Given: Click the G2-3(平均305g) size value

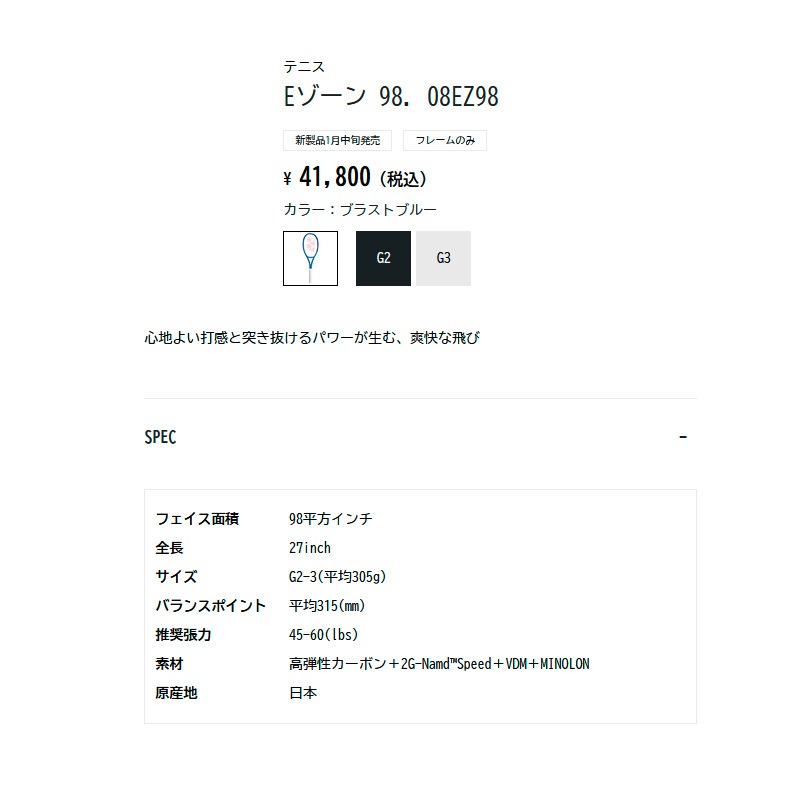Looking at the screenshot, I should click(x=337, y=577).
